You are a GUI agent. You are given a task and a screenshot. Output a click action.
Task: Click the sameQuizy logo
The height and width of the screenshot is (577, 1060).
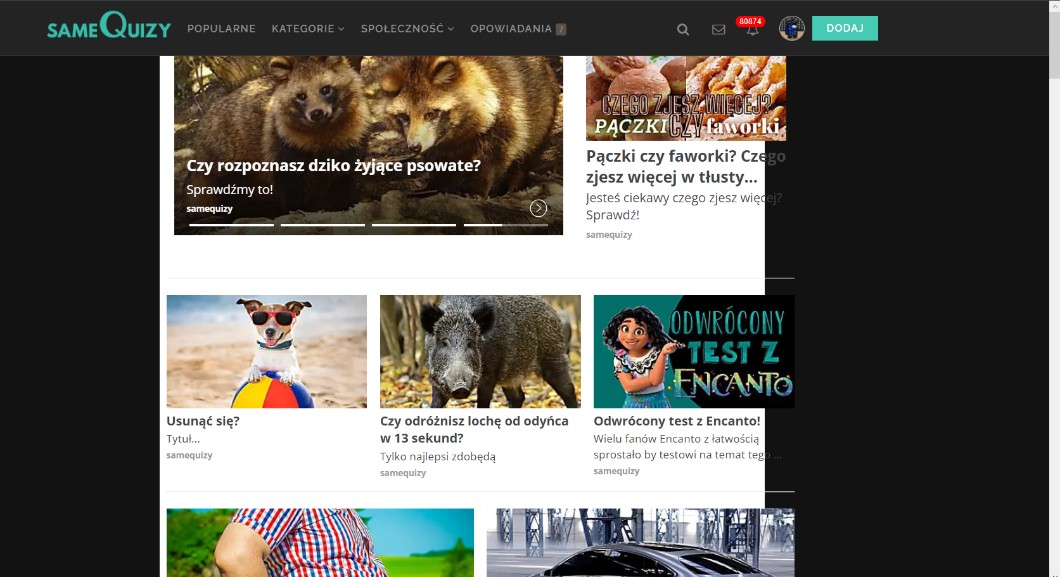pos(108,27)
